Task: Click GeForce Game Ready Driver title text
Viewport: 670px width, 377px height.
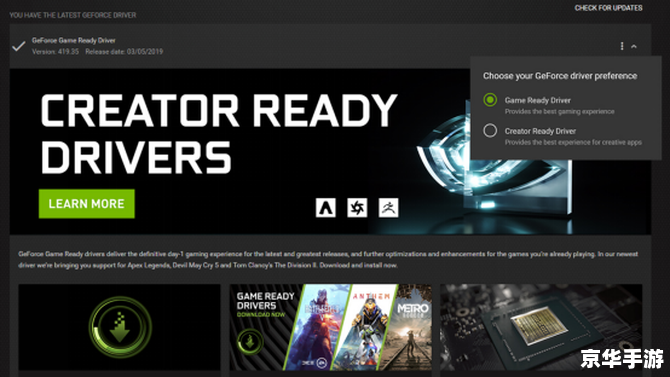Action: coord(73,40)
